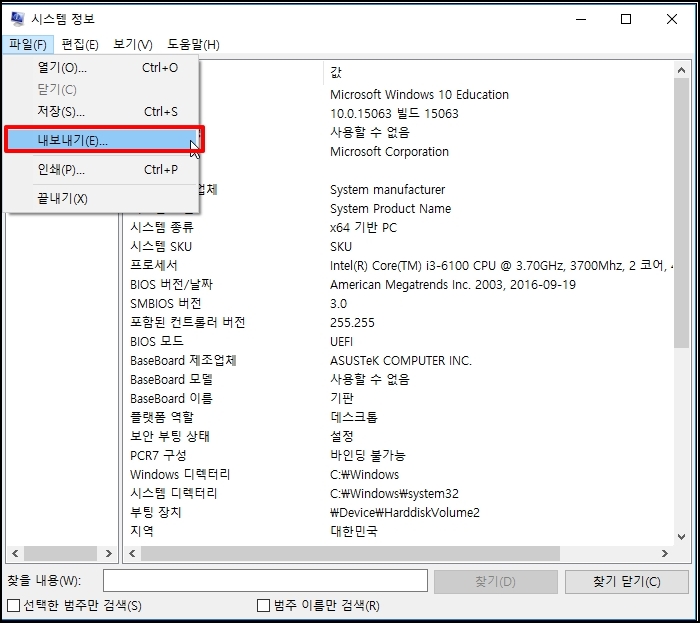
Task: Click the Intel(R) Core(TM) i3-6100 CPU value
Action: point(501,266)
